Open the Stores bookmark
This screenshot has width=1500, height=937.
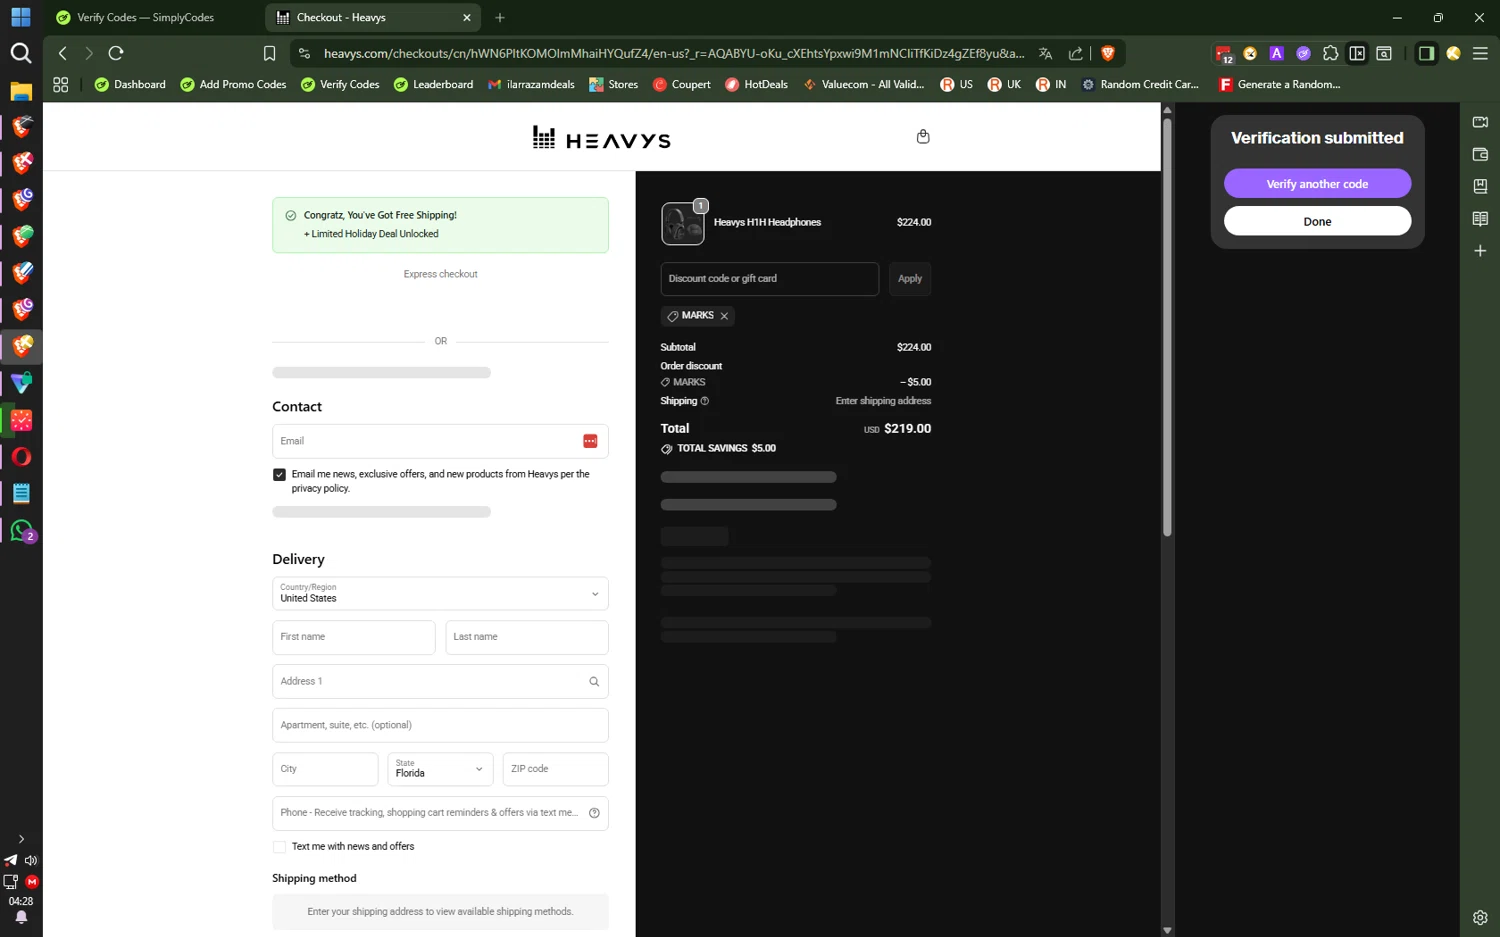point(613,85)
